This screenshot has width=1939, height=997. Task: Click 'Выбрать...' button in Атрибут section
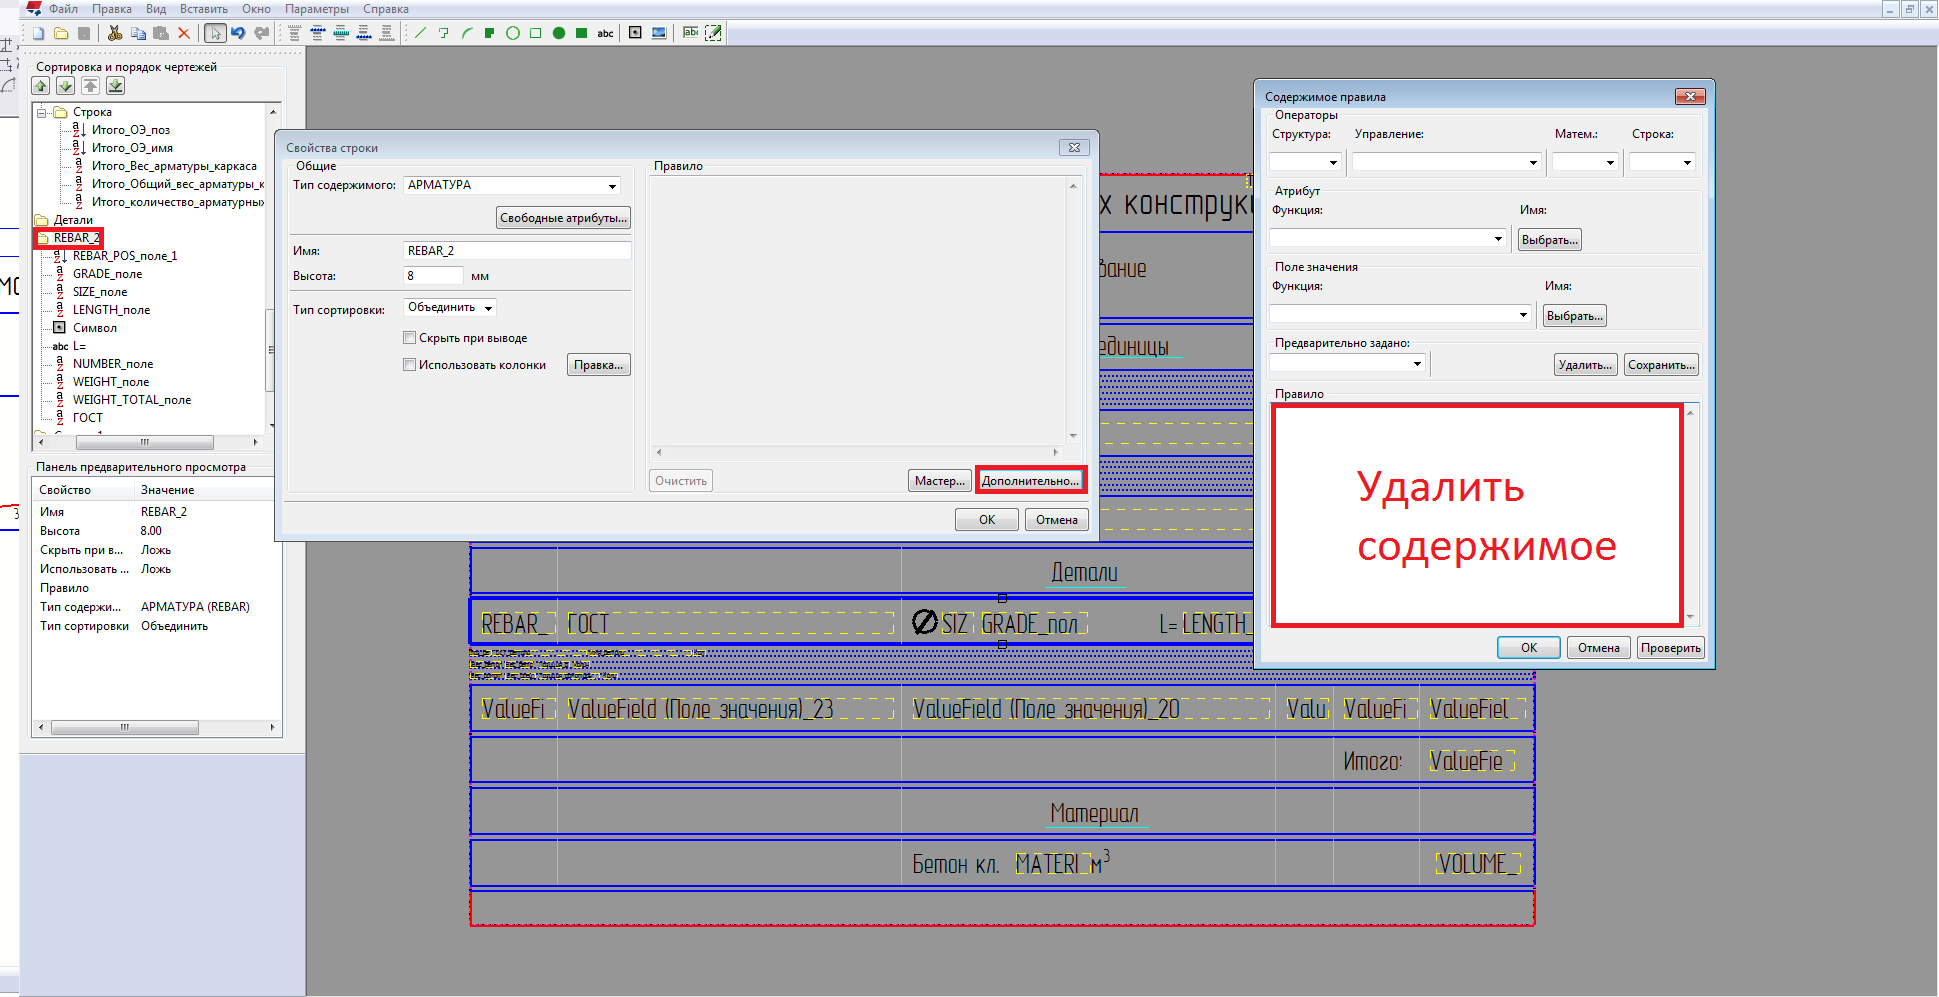pyautogui.click(x=1550, y=240)
